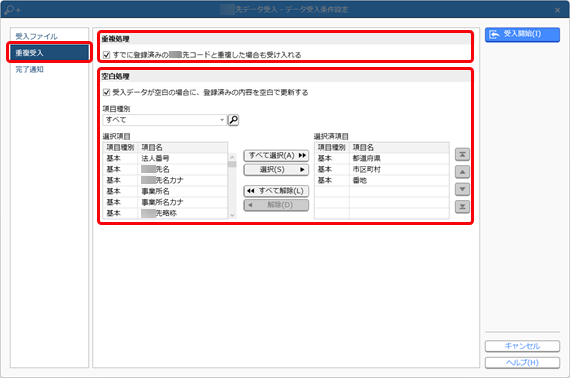Viewport: 570px width, 378px height.
Task: Select the row ending in 先略称
Action: pyautogui.click(x=165, y=213)
